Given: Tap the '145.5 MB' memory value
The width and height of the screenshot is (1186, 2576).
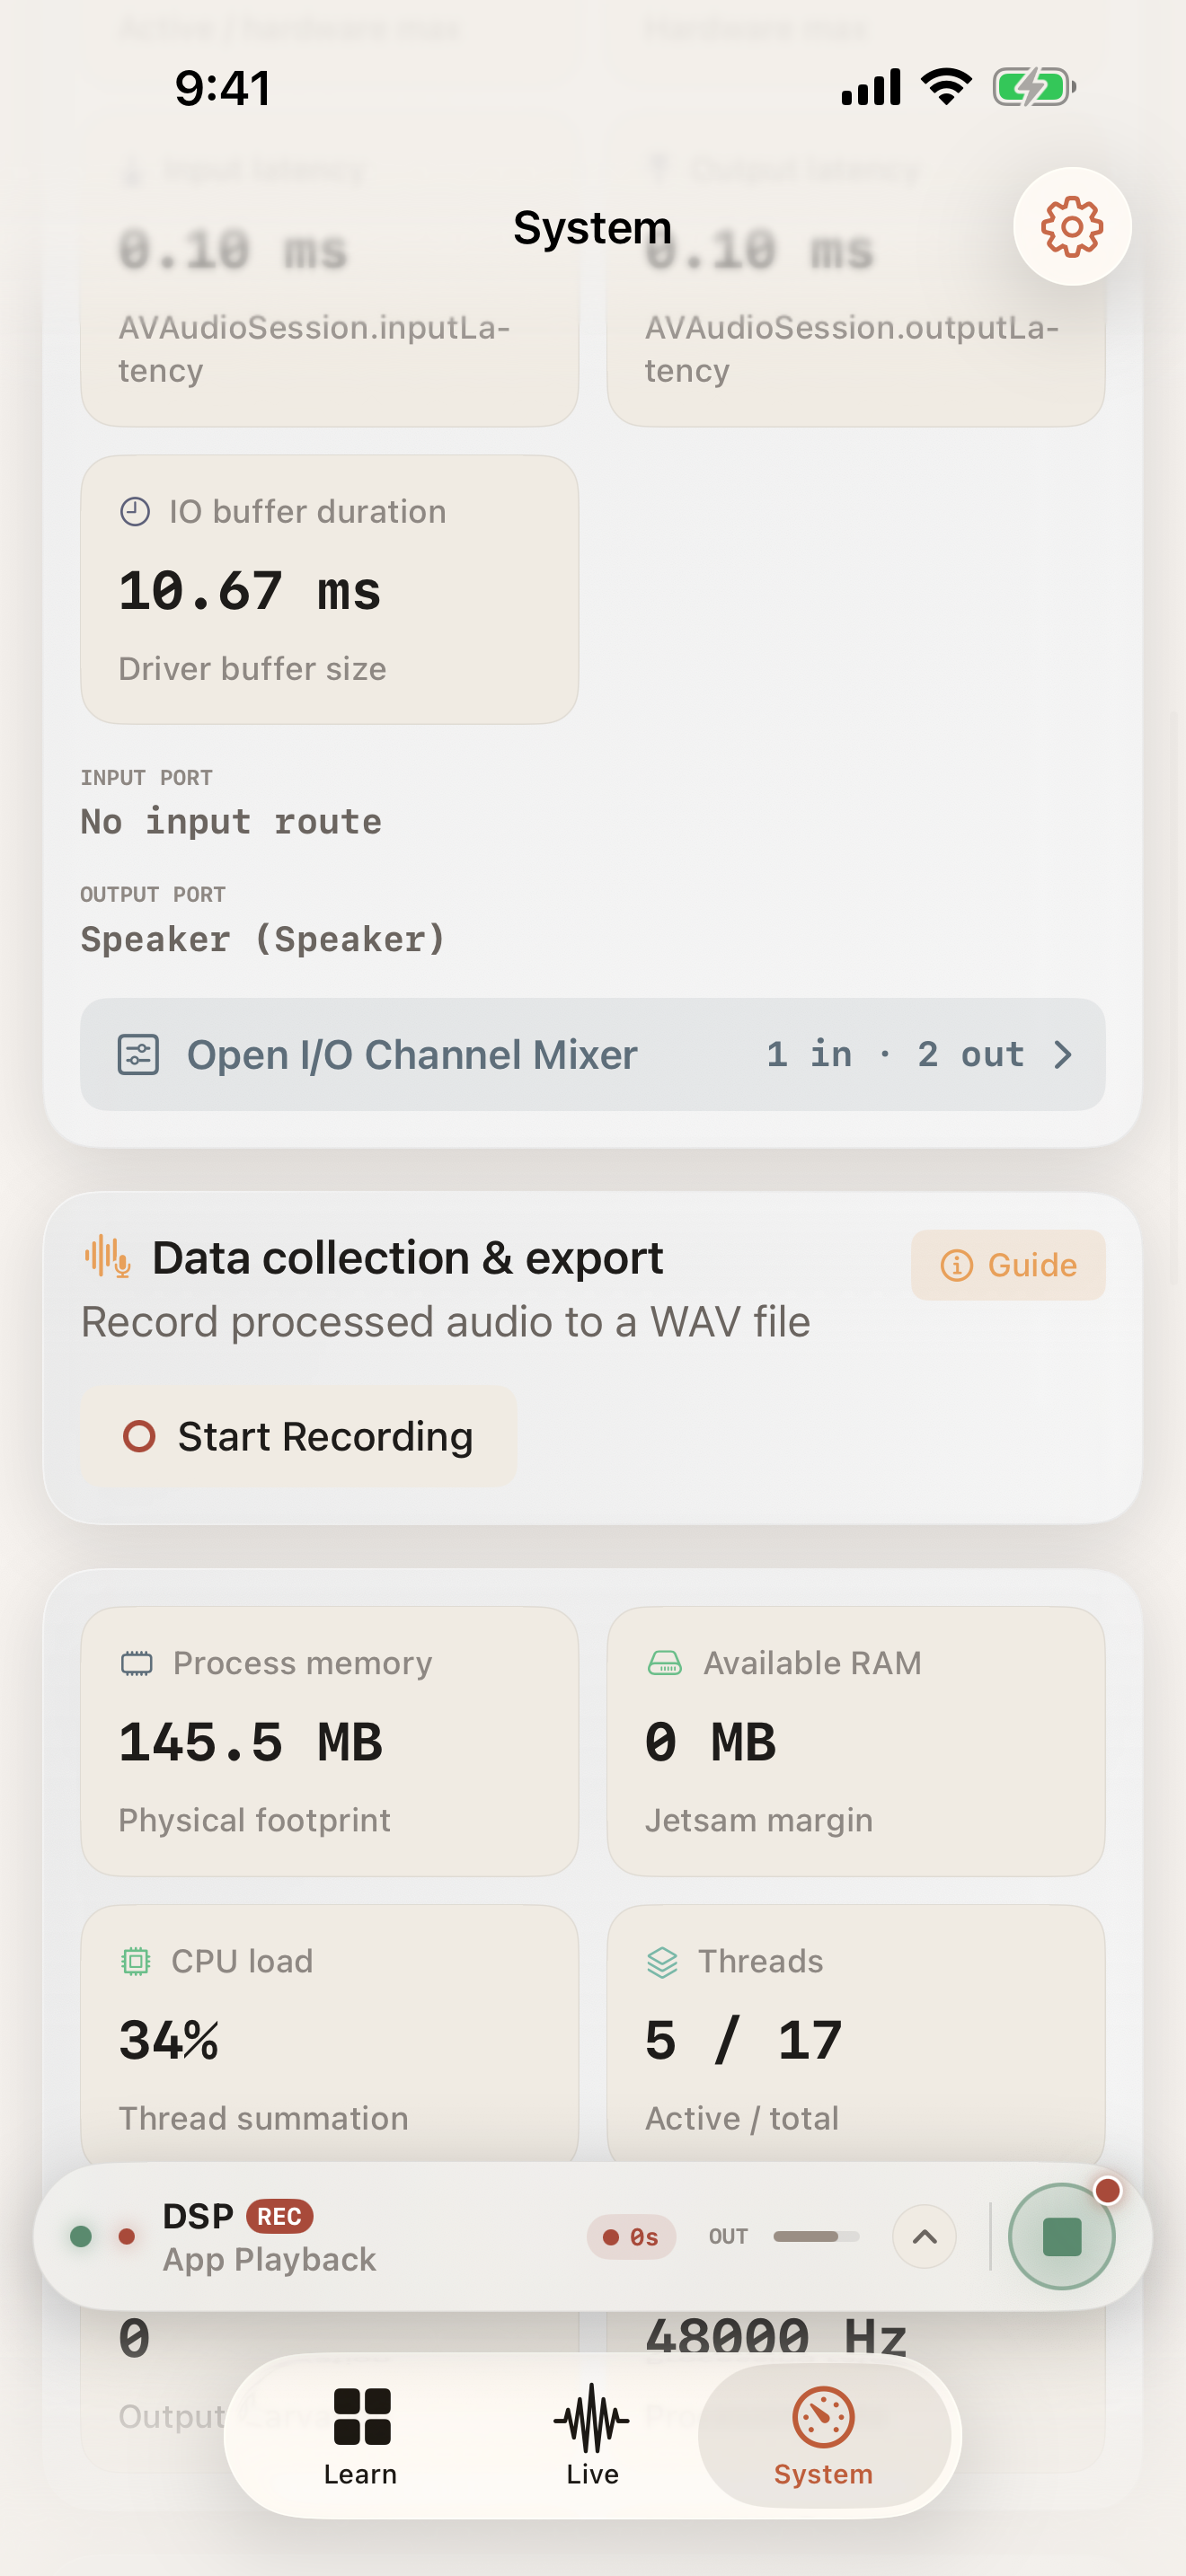Looking at the screenshot, I should pyautogui.click(x=250, y=1741).
